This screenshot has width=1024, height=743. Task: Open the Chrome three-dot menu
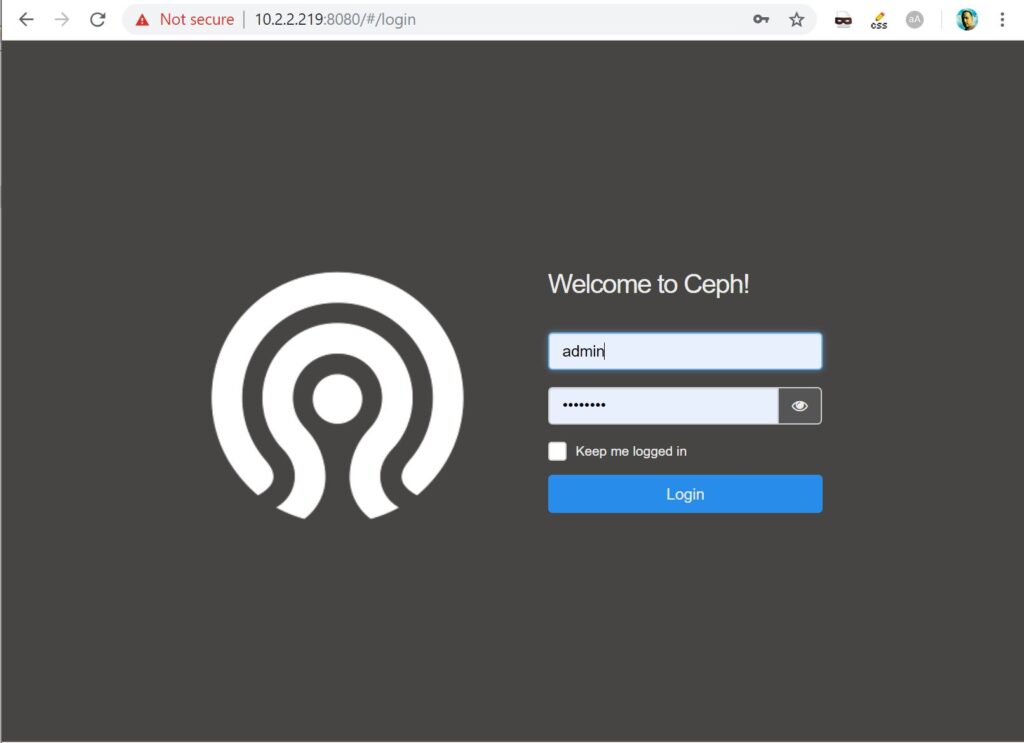1003,18
